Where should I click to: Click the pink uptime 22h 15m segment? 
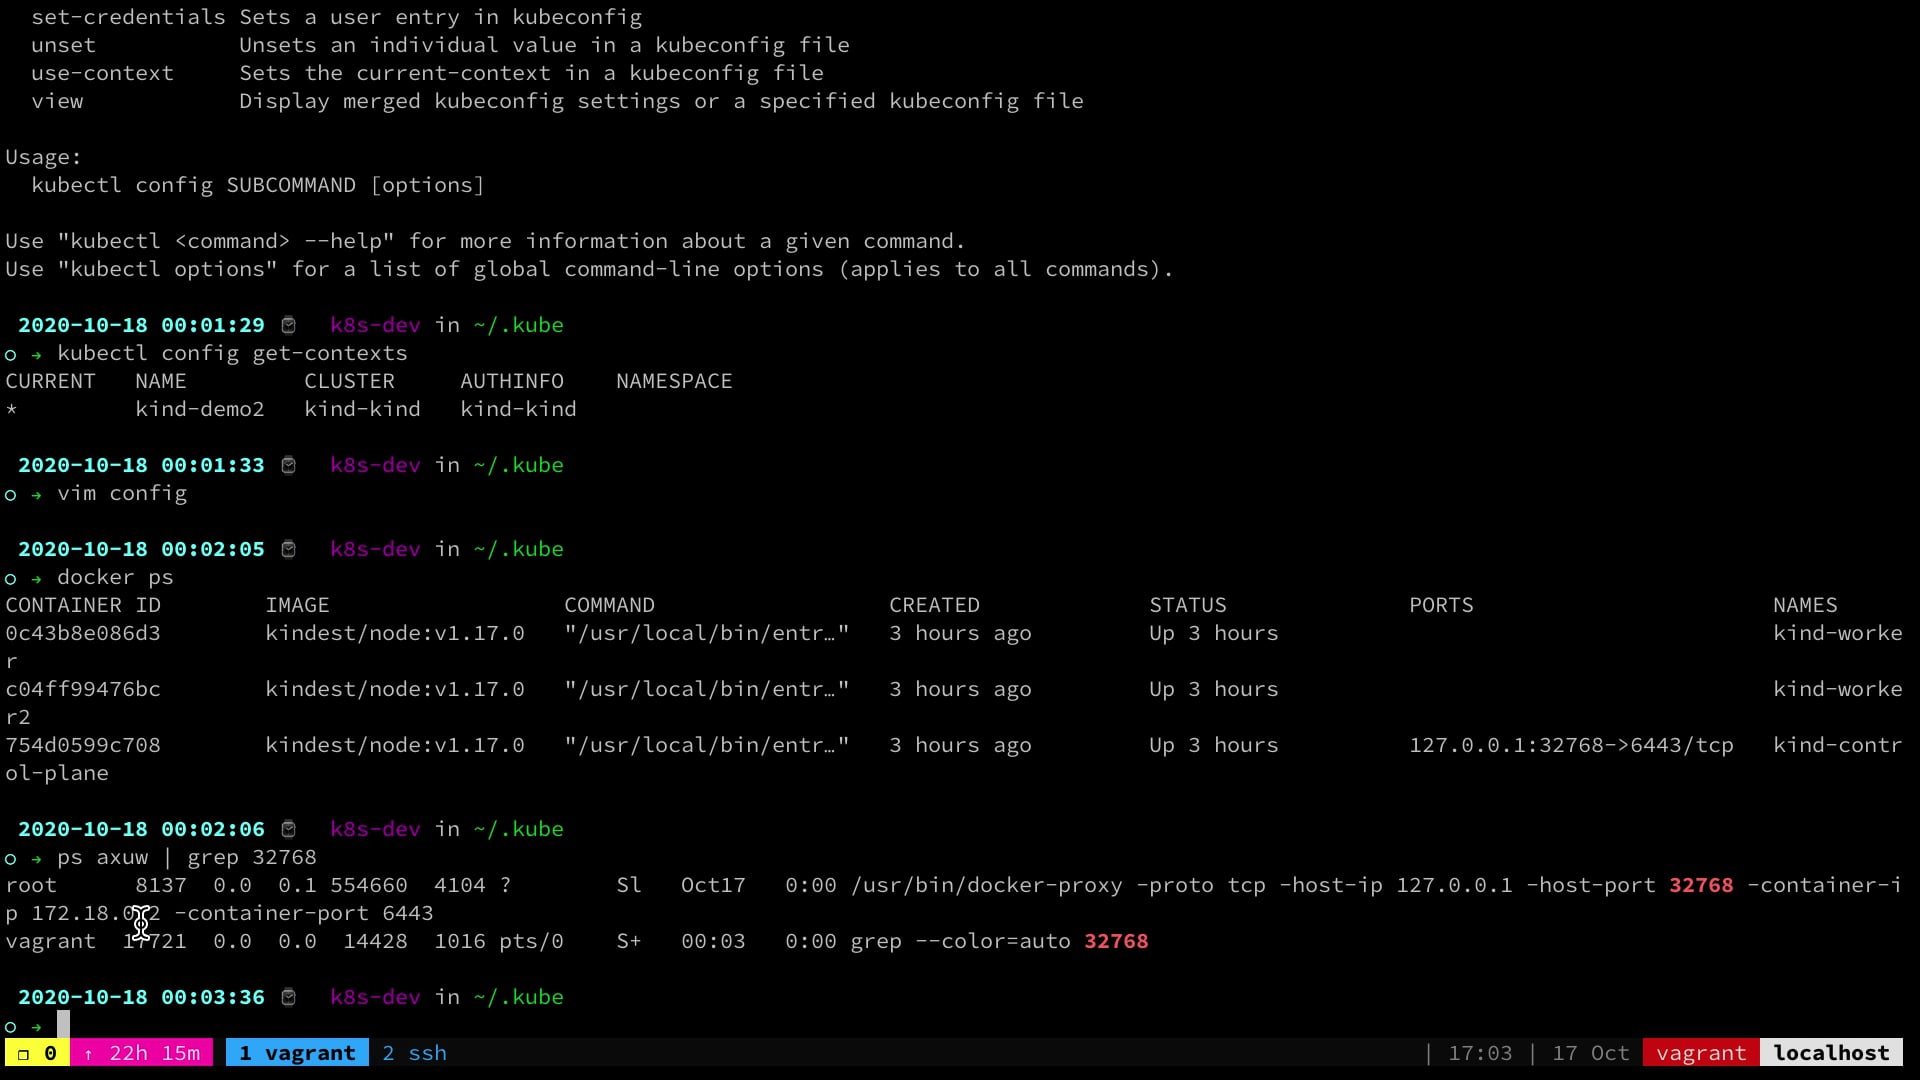click(142, 1053)
